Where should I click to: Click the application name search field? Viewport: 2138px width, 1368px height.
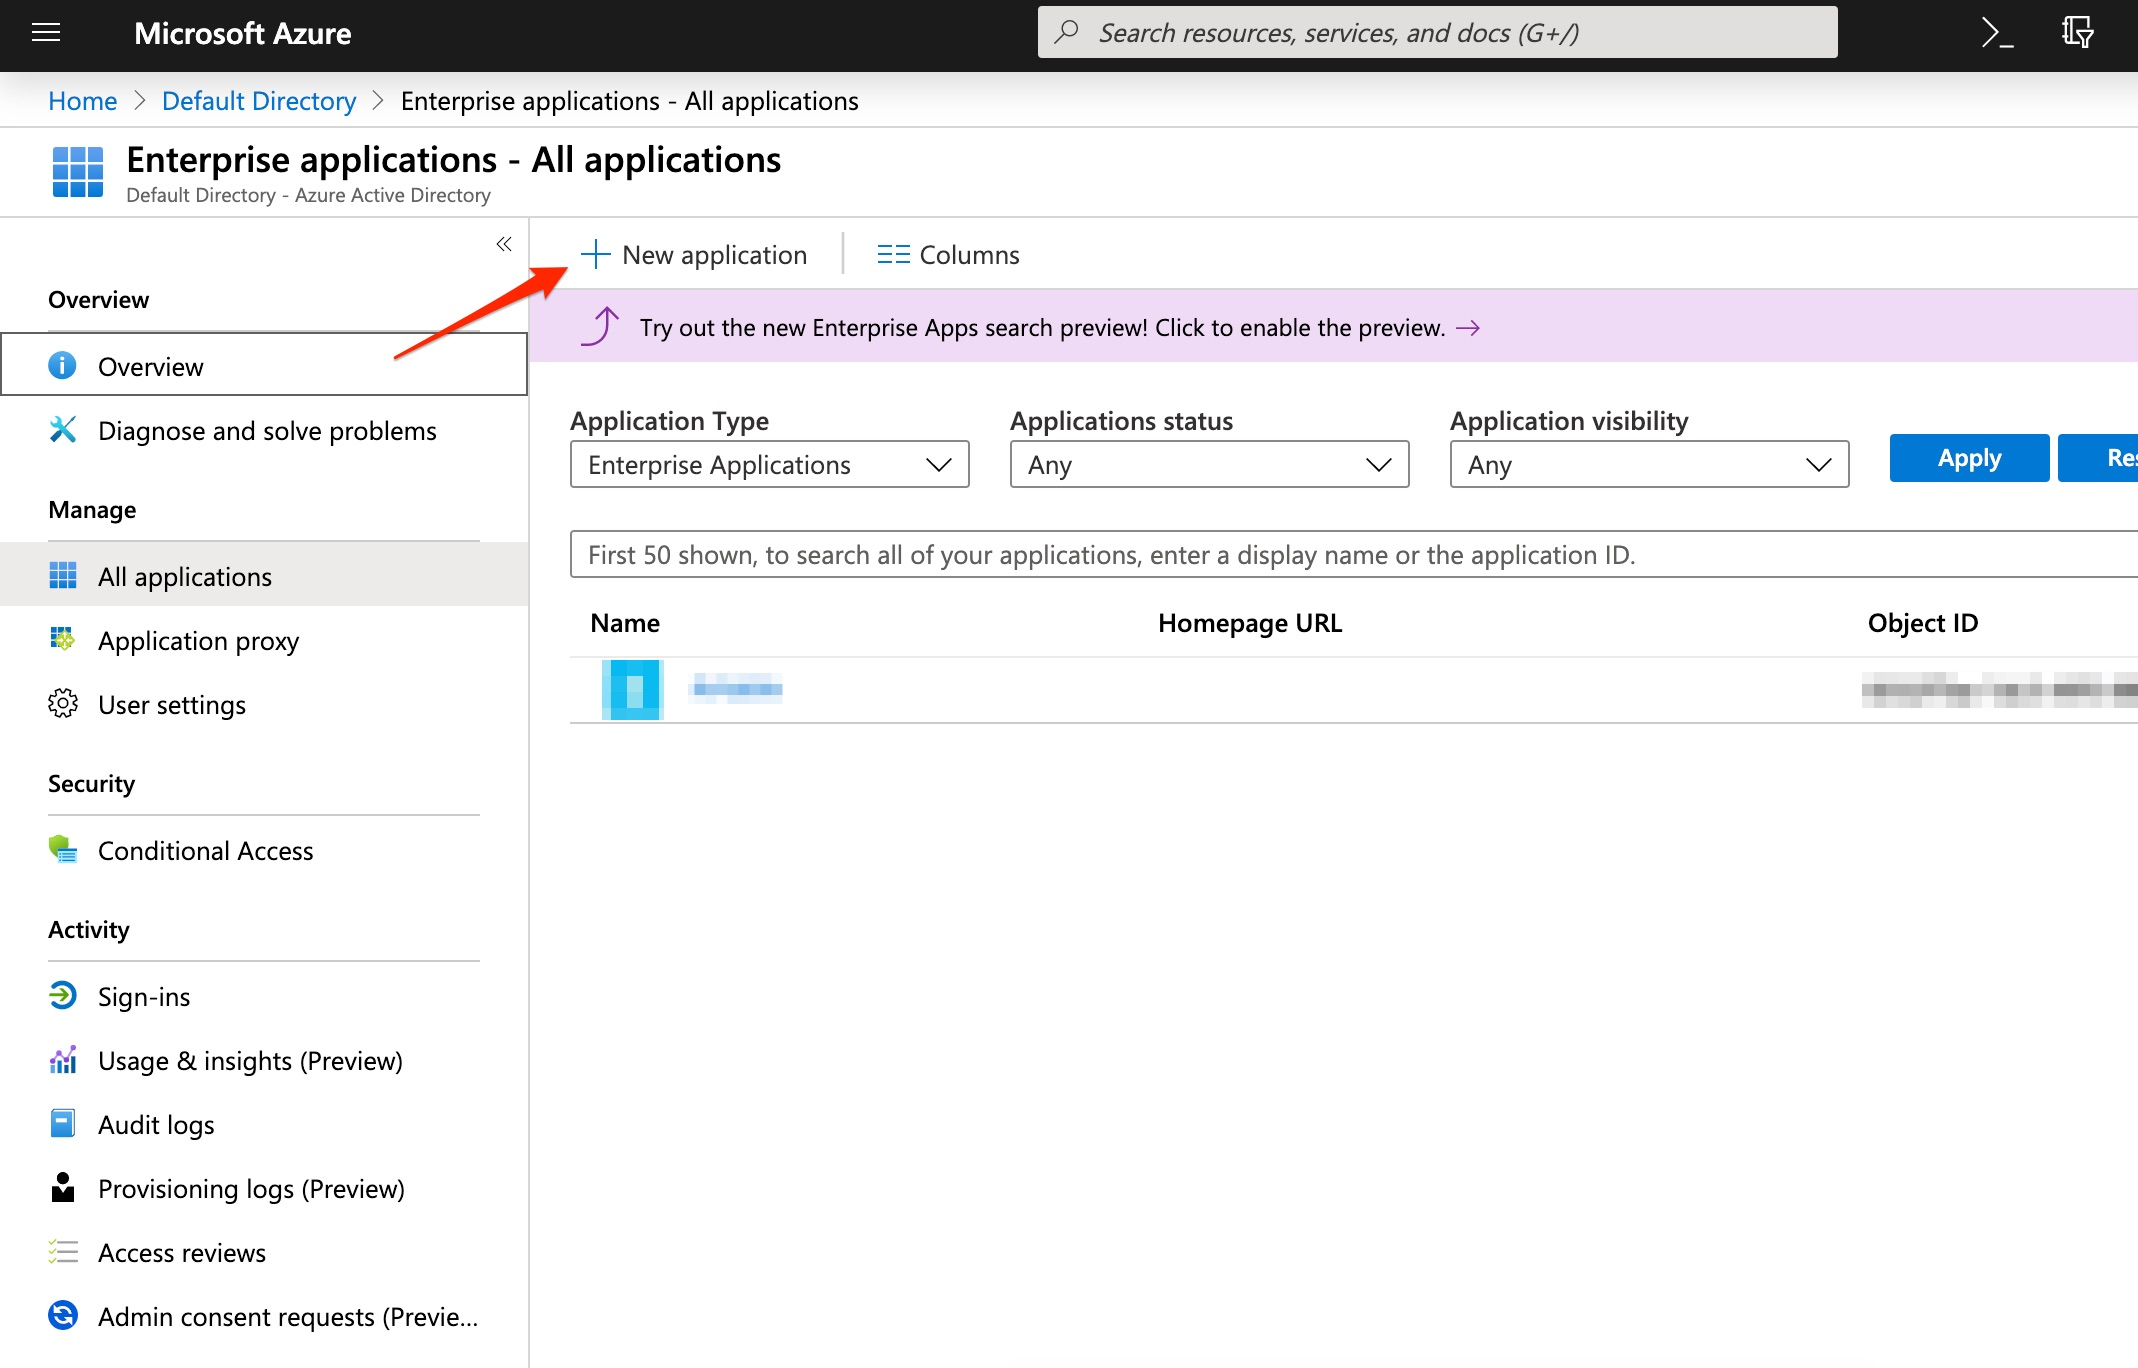point(1354,554)
